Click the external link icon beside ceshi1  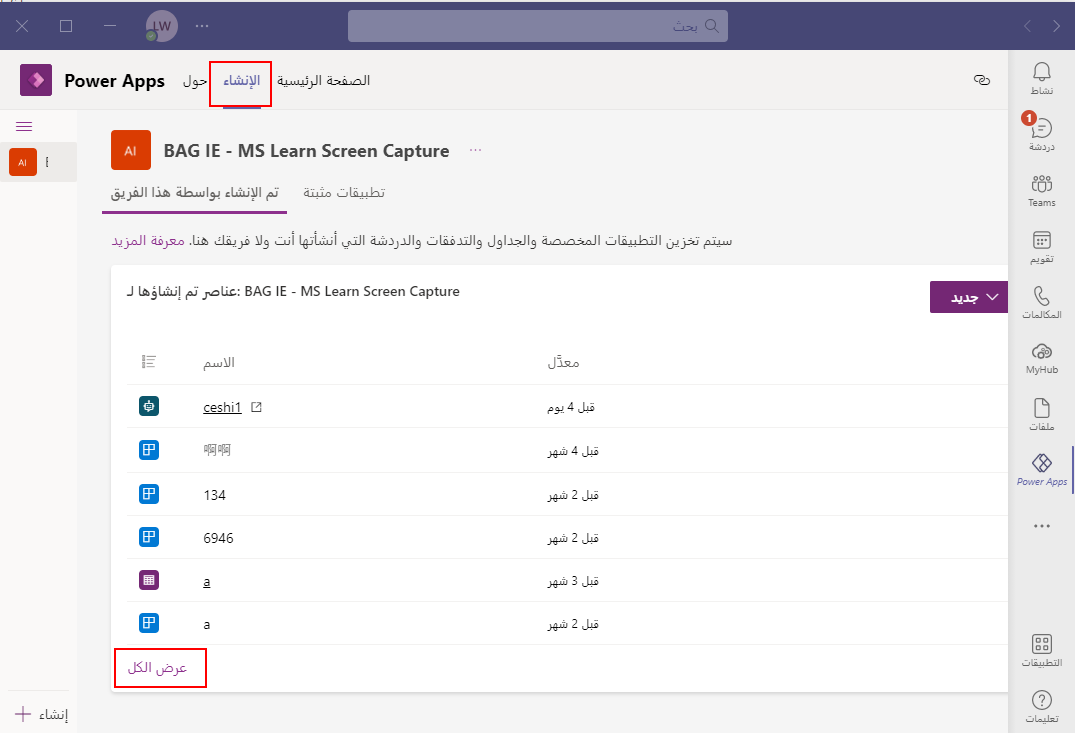click(256, 407)
